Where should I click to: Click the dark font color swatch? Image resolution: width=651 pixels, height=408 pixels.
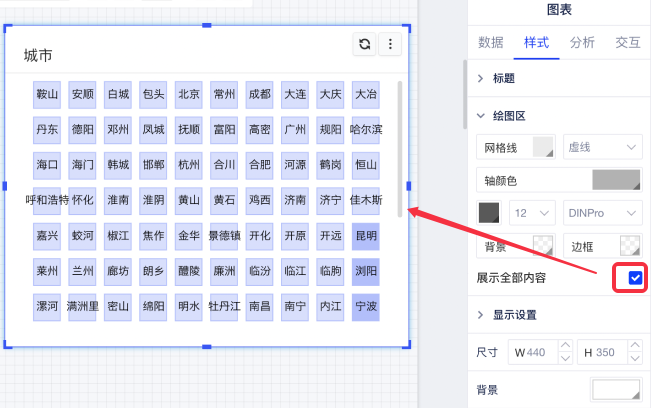[490, 213]
